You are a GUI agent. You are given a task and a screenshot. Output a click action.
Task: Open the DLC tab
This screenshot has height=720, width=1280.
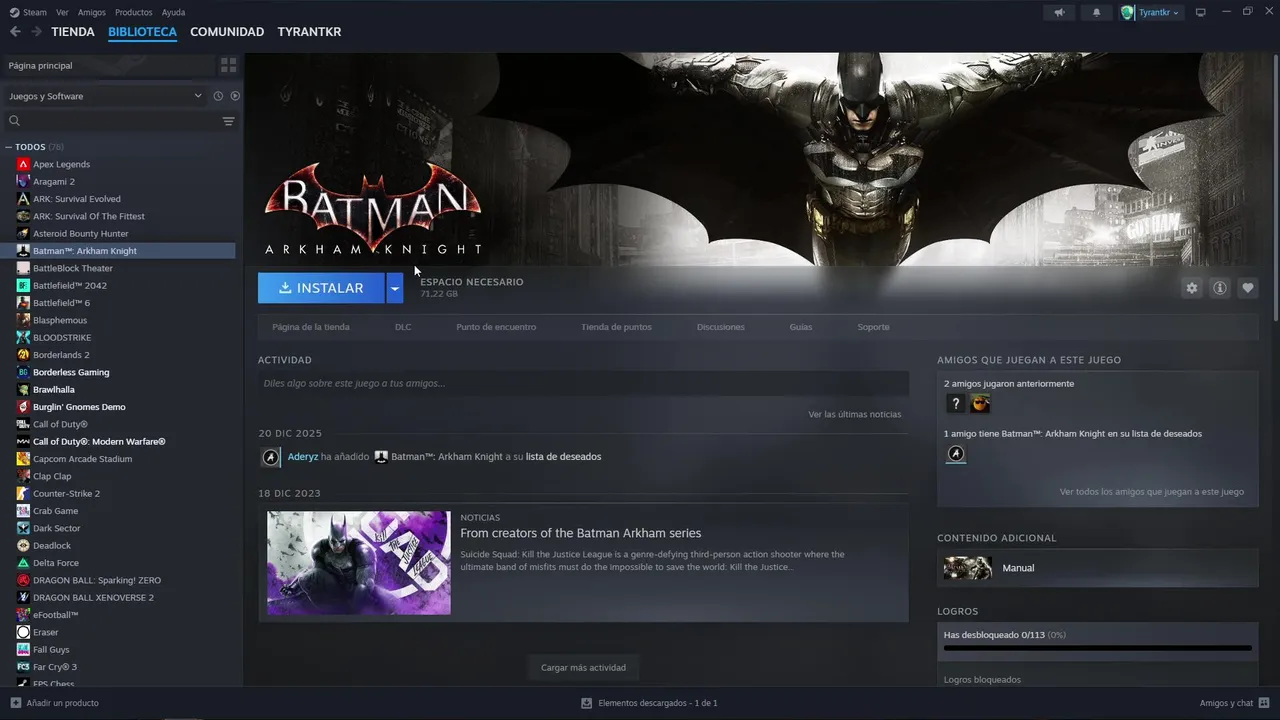click(x=403, y=327)
